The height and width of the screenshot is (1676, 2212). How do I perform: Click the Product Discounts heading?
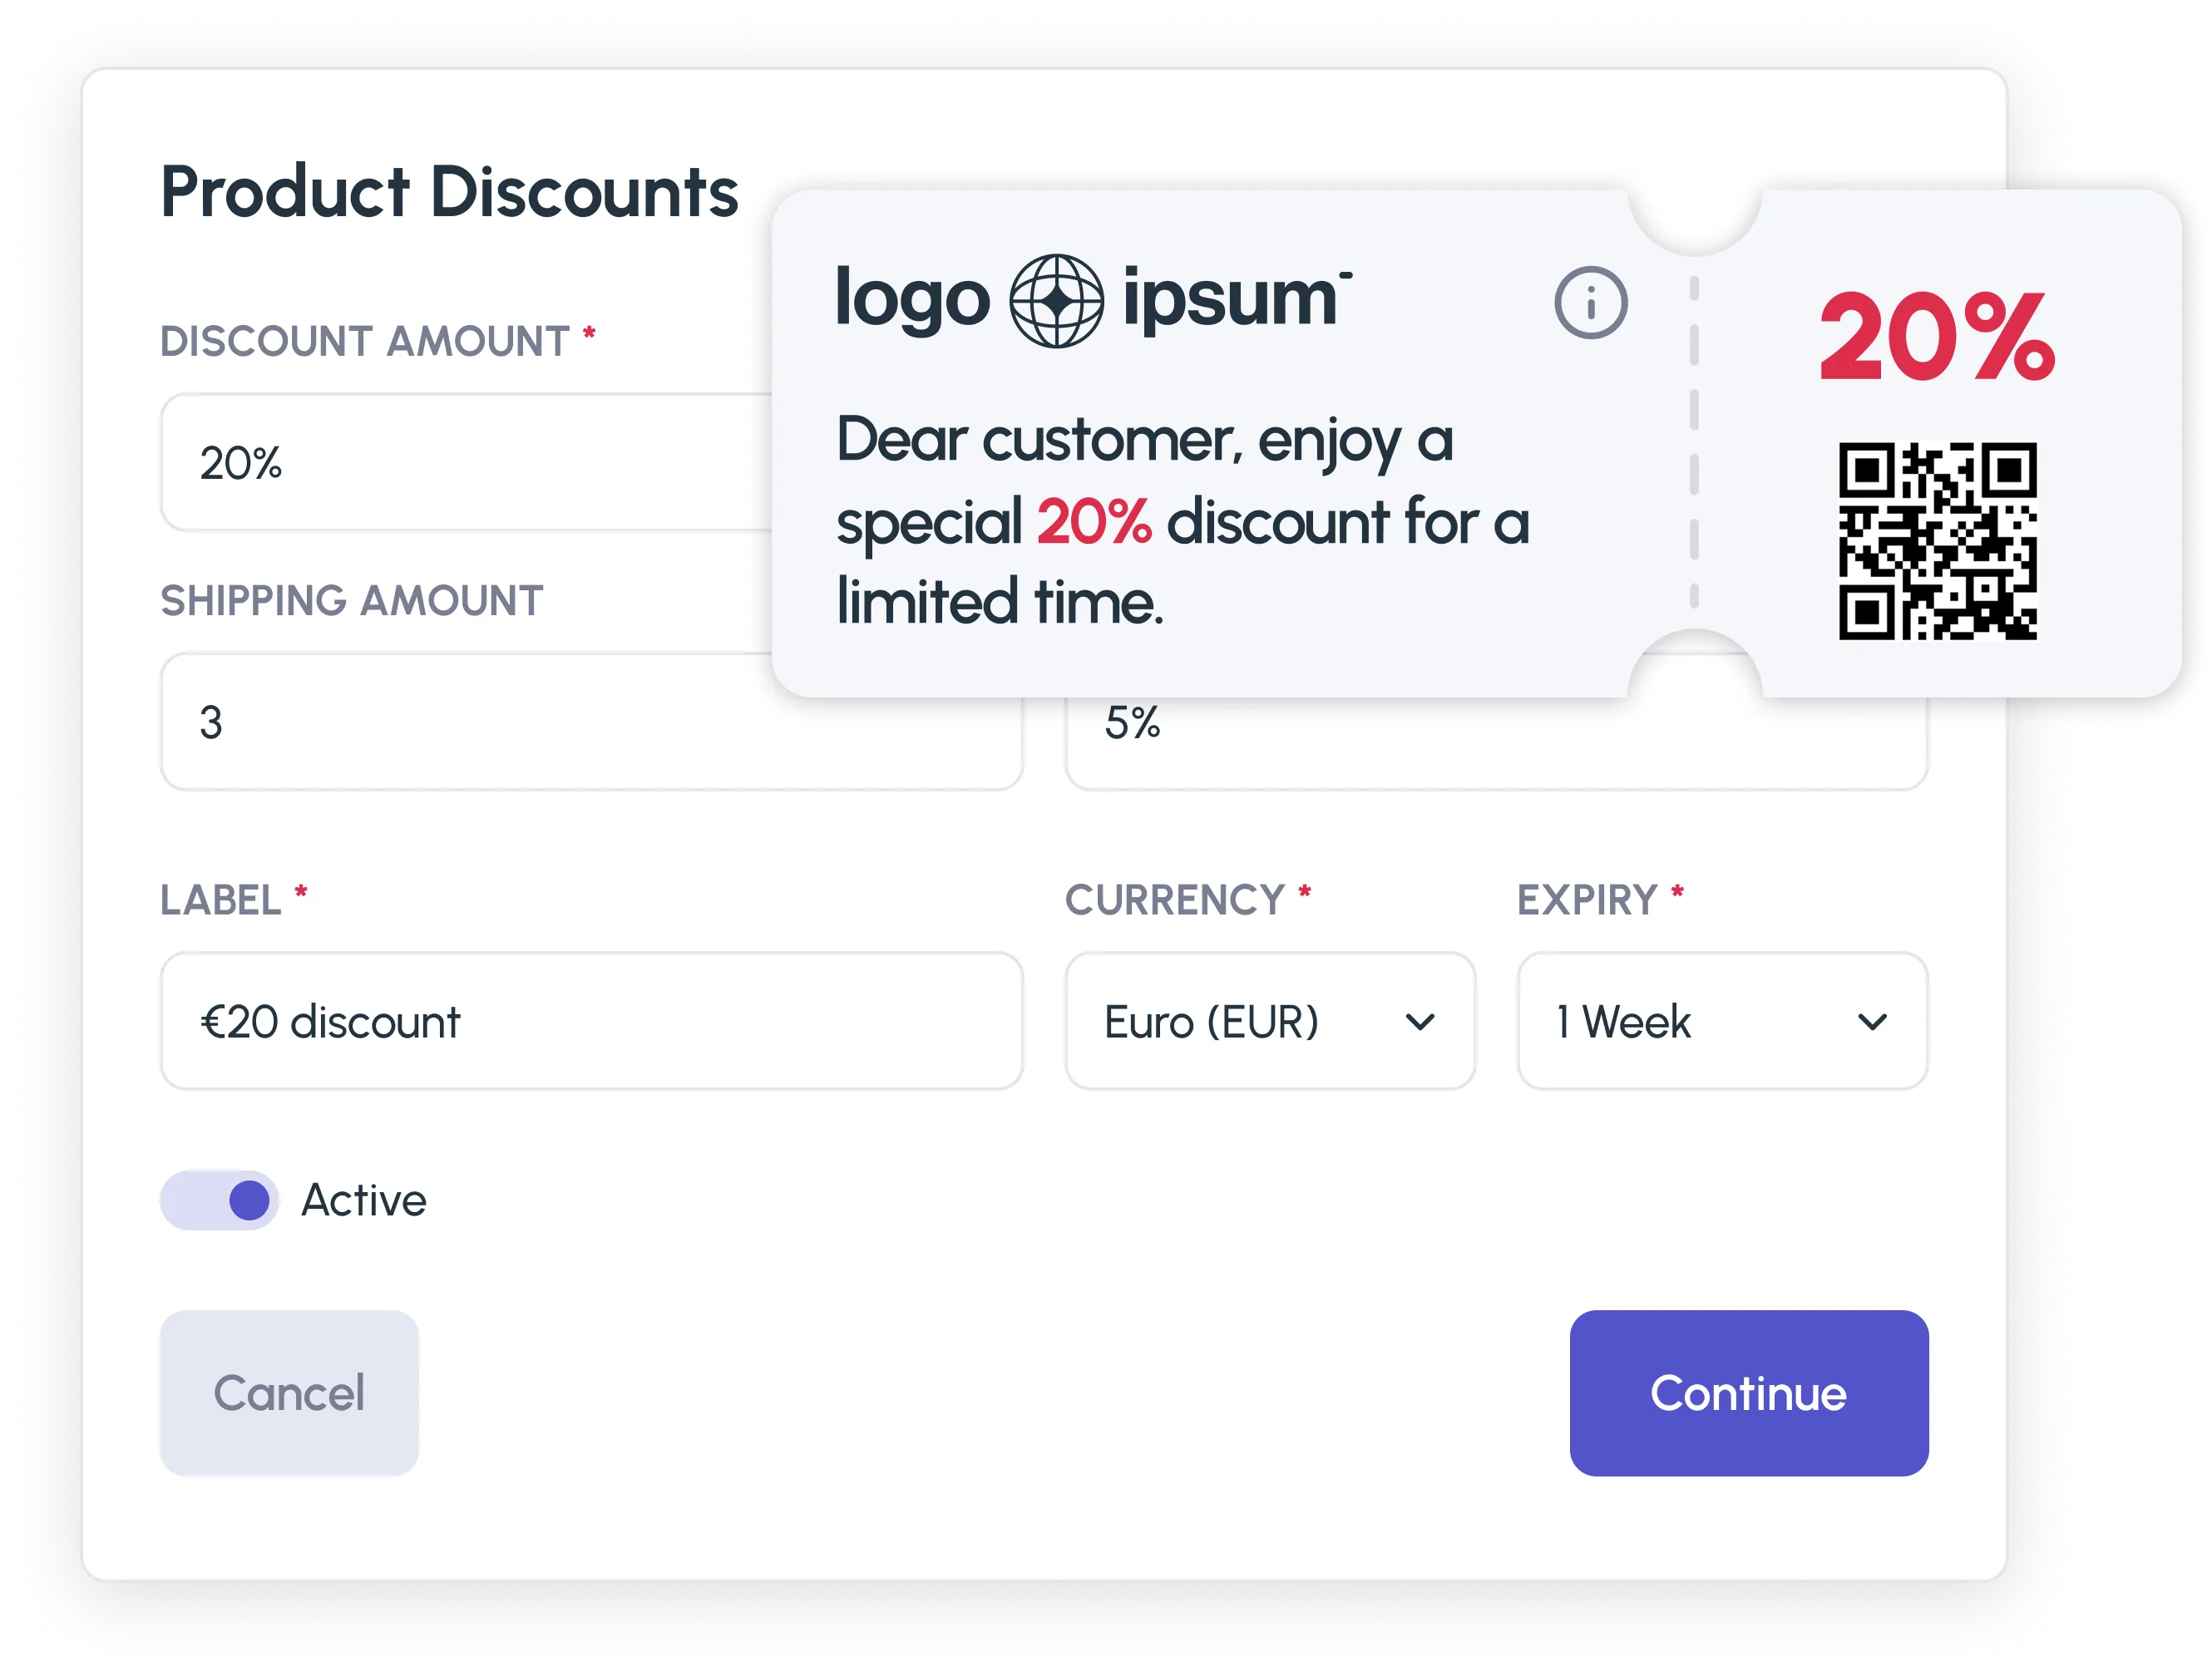click(449, 192)
